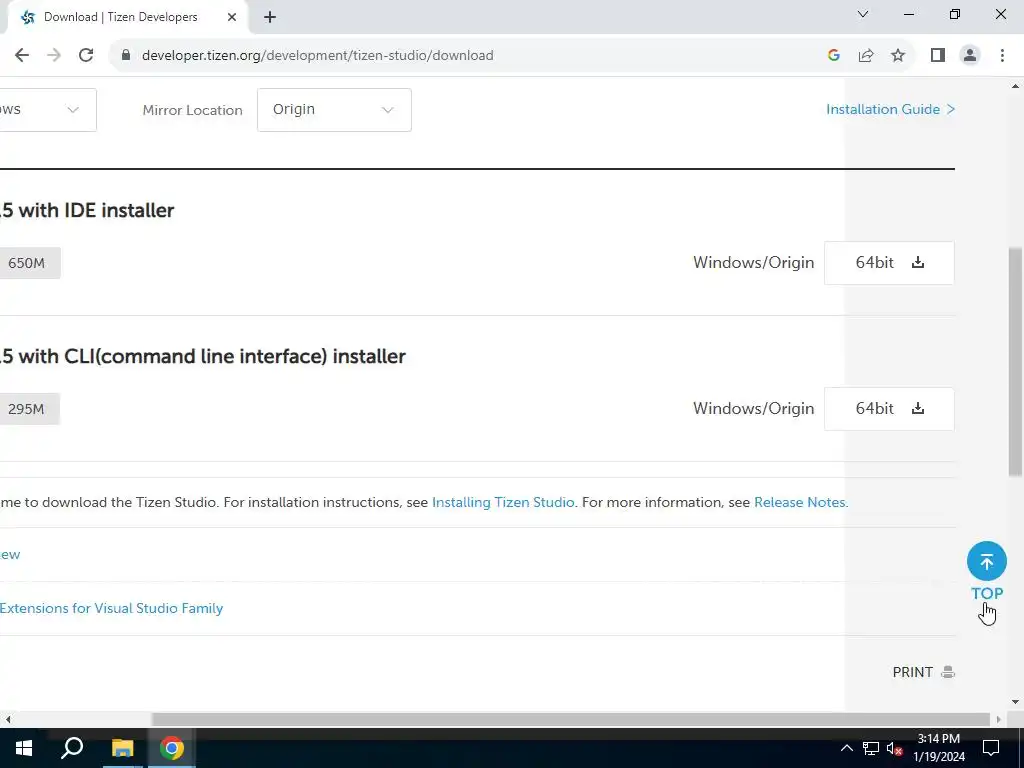Download the IDE installer 64bit
1024x768 pixels.
click(x=889, y=263)
